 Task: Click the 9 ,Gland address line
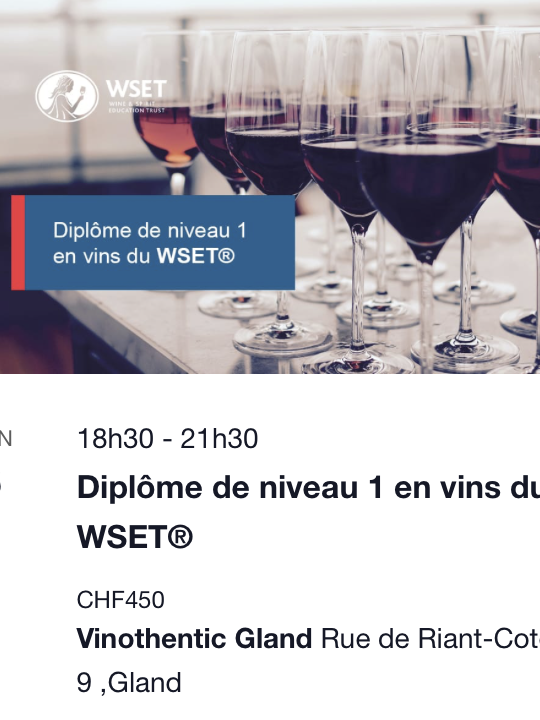[129, 683]
